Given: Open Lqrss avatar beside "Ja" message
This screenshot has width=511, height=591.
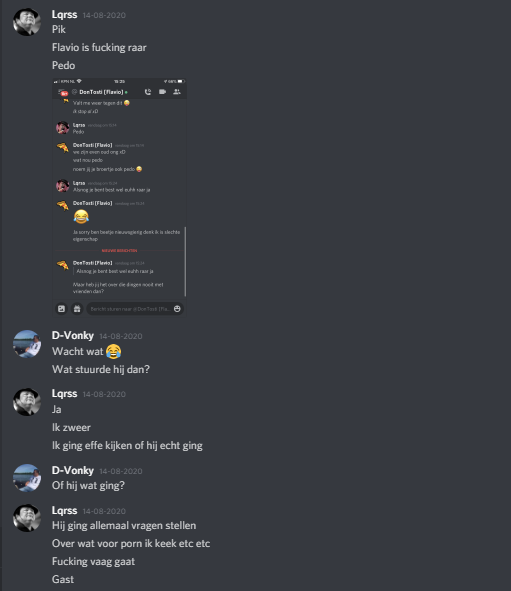Looking at the screenshot, I should tap(27, 402).
